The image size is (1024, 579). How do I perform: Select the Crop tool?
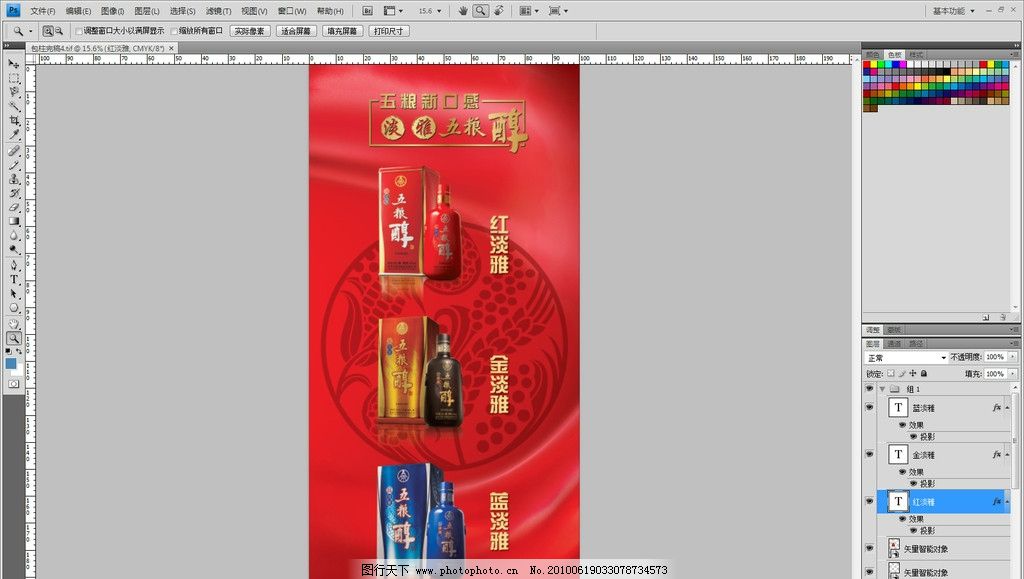click(14, 121)
